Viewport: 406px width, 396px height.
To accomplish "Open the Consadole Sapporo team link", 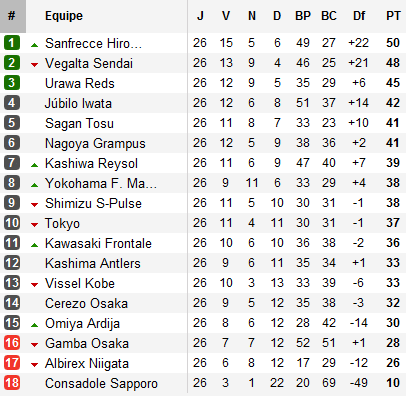I will click(101, 383).
